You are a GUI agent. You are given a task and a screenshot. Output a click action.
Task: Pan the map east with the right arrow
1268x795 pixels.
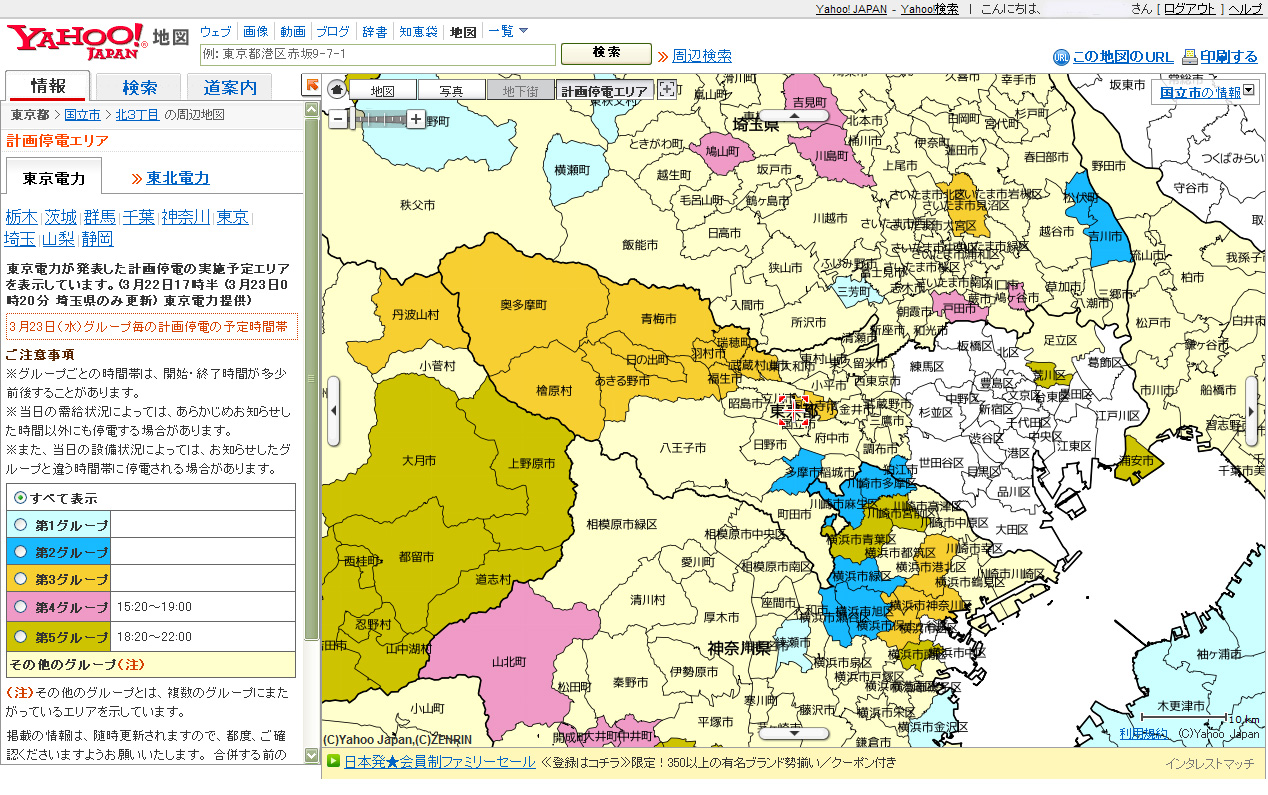[1251, 411]
